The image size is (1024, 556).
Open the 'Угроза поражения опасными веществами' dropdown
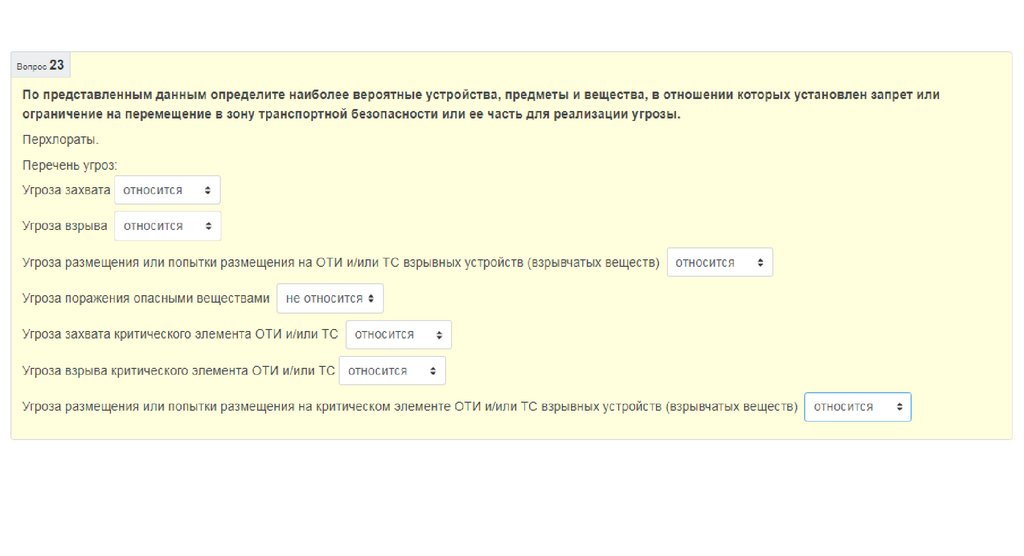[329, 298]
